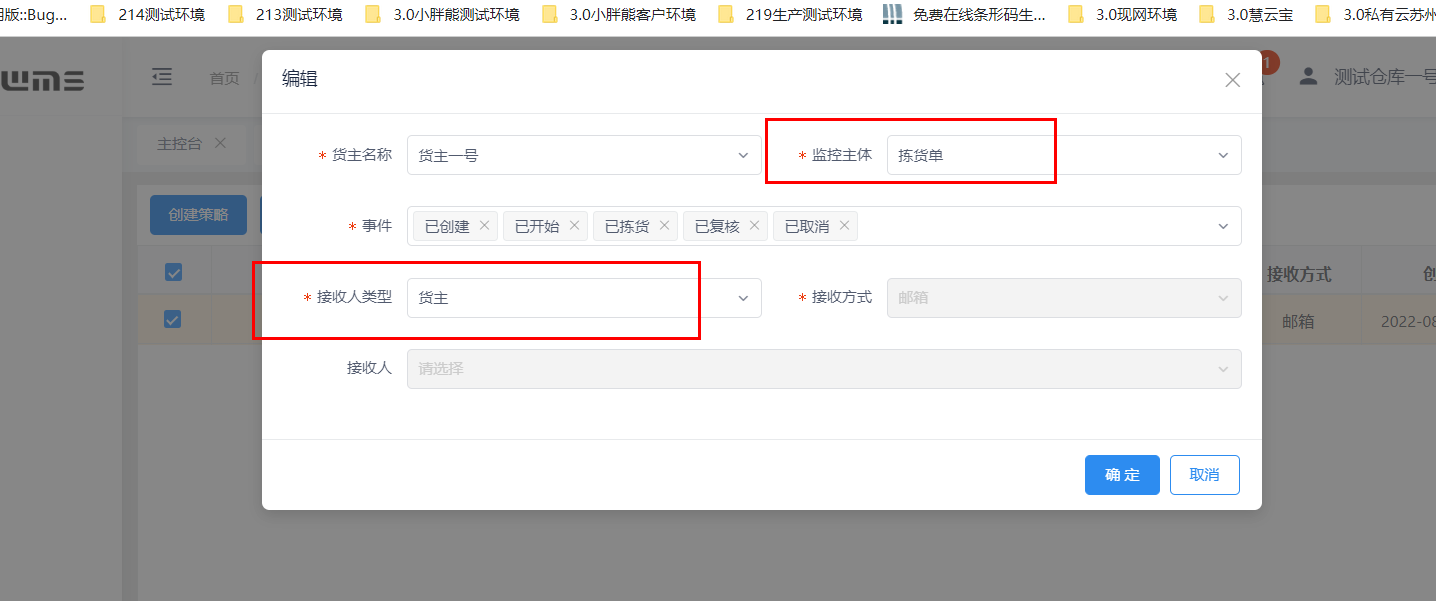Viewport: 1436px width, 601px height.
Task: Open the 免费在线条形码生成 bookmark
Action: pyautogui.click(x=965, y=14)
